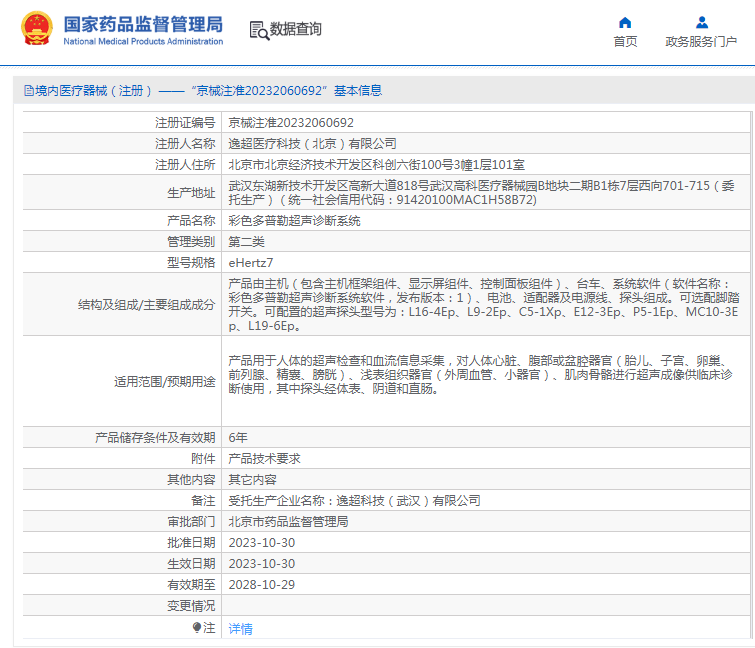755x648 pixels.
Task: Click the 注册人名称 label
Action: [185, 143]
